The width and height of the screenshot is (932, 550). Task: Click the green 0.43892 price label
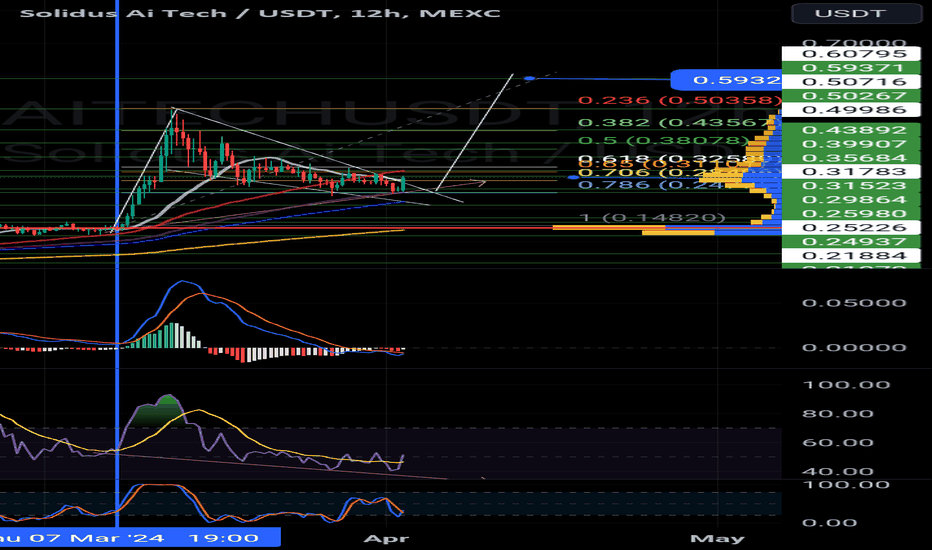pos(852,130)
